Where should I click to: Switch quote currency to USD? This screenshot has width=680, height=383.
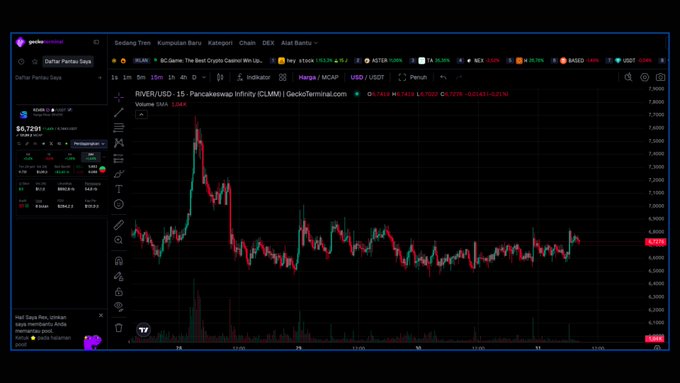coord(356,77)
